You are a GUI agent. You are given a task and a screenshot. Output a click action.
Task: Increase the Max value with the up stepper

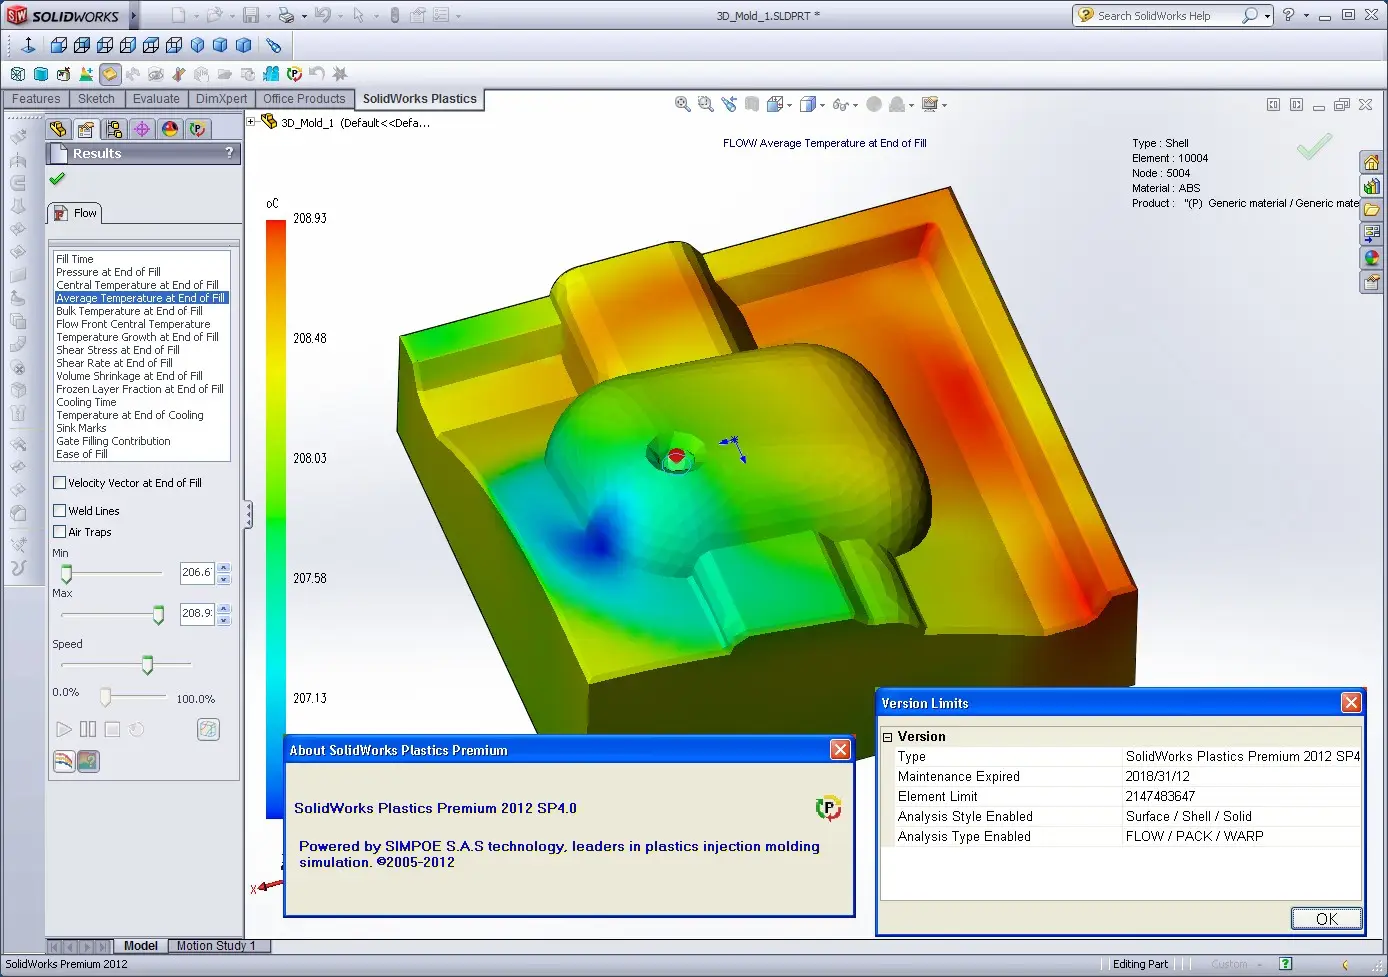[224, 608]
